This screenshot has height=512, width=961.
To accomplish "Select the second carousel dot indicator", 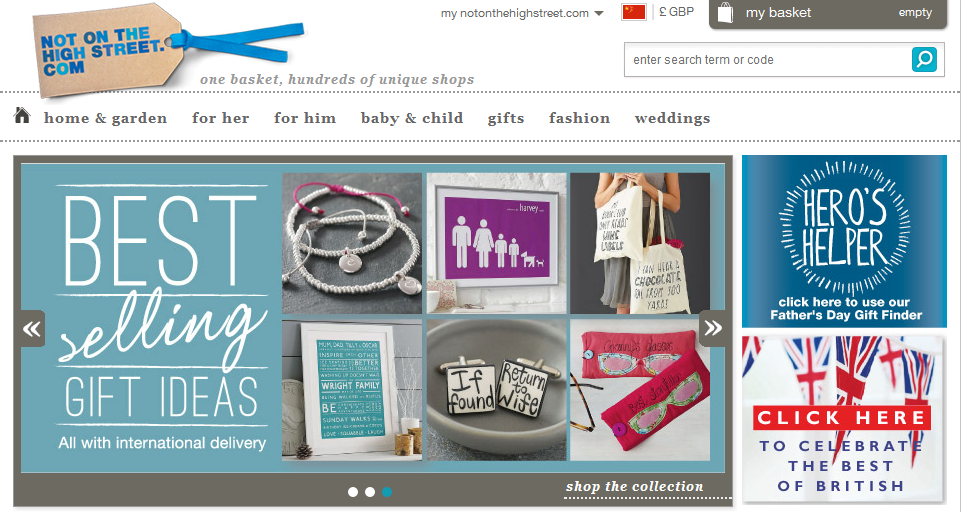I will (370, 492).
